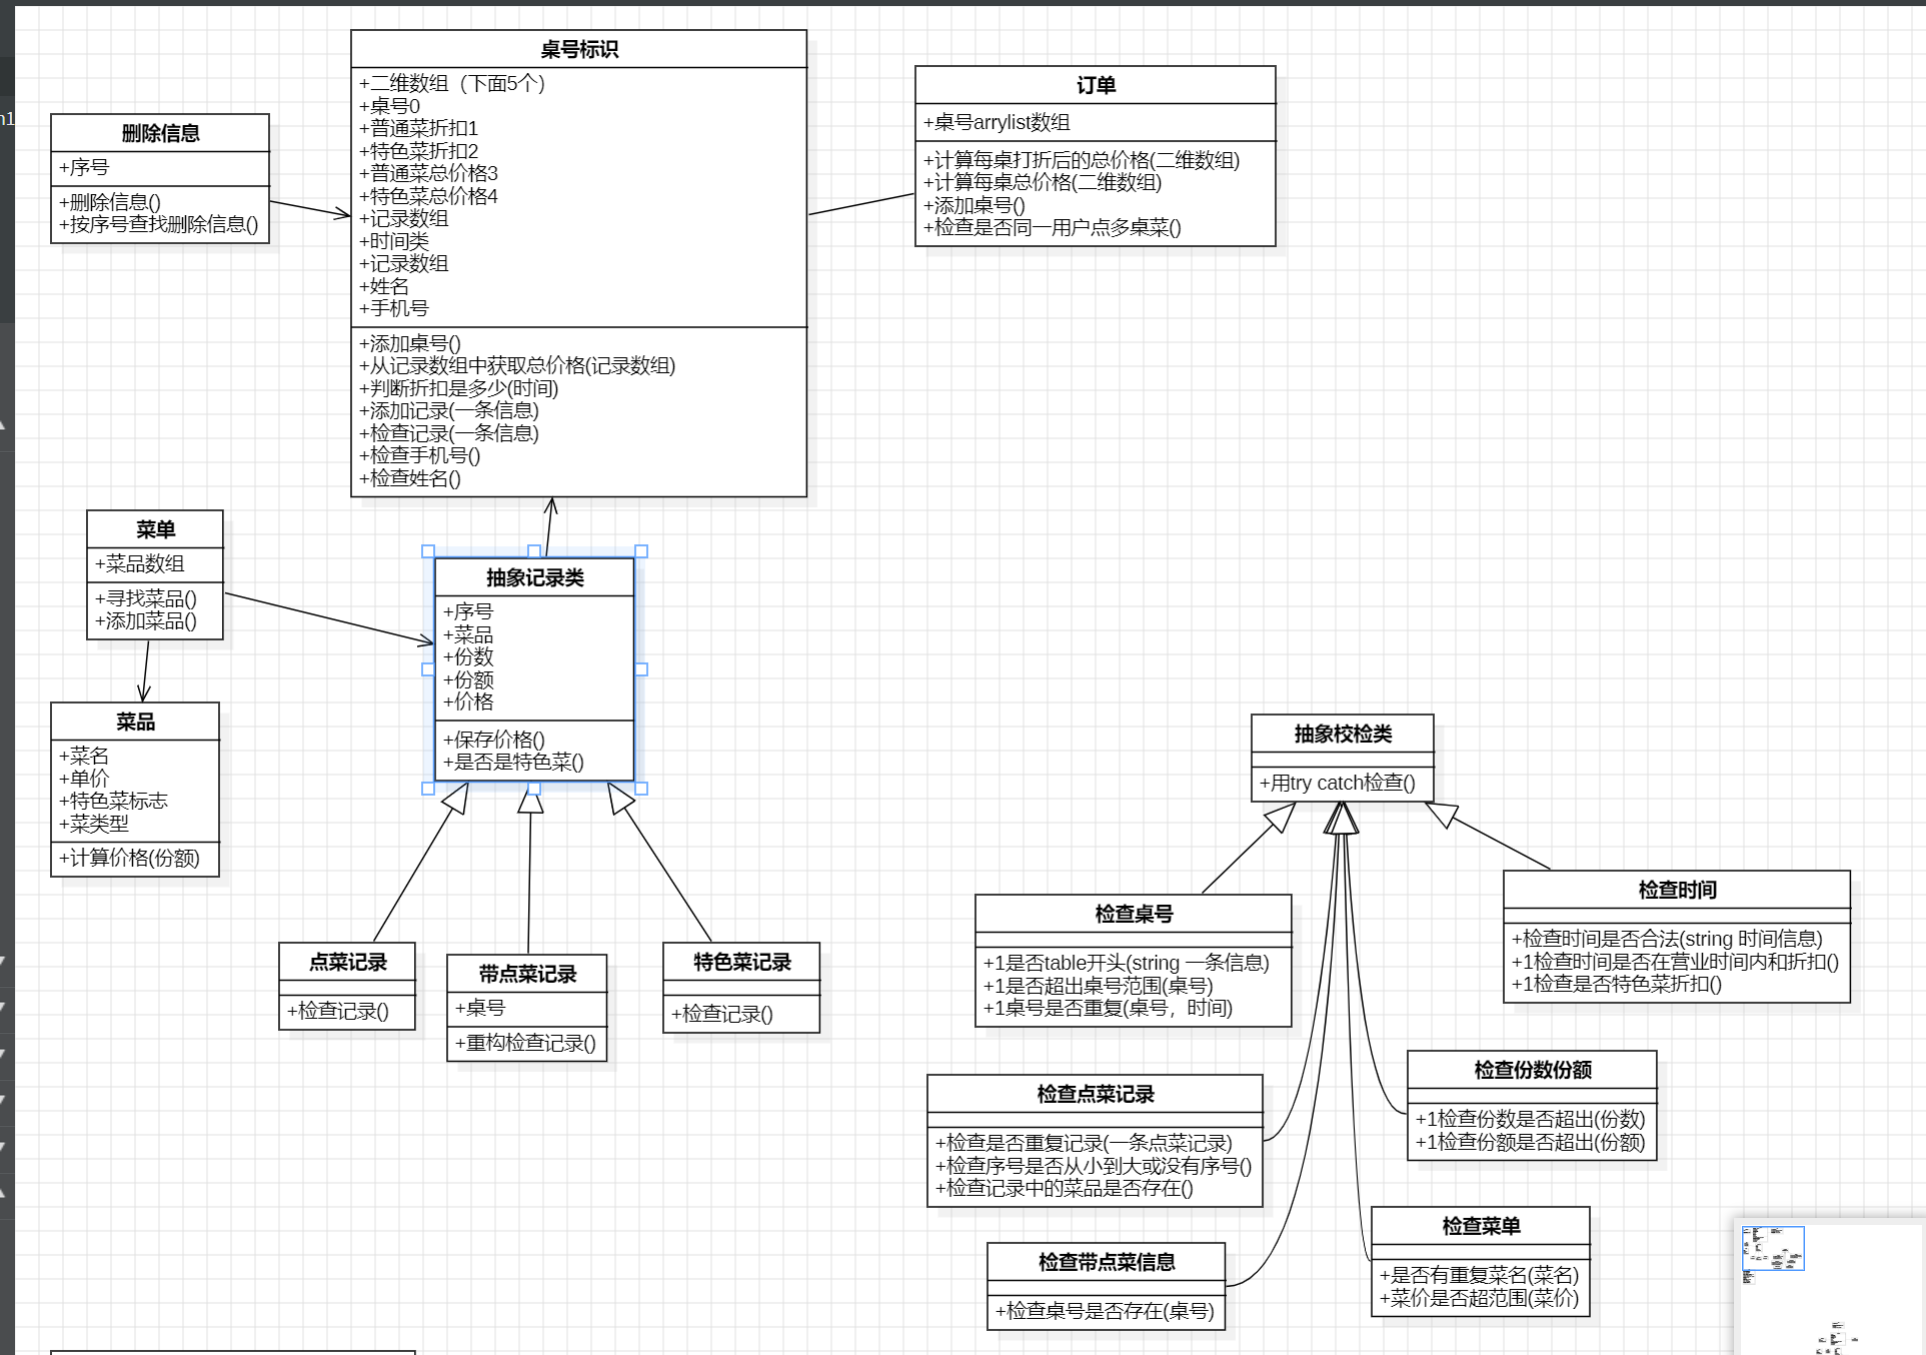
Task: Select the 点菜记录 class header
Action: [347, 962]
